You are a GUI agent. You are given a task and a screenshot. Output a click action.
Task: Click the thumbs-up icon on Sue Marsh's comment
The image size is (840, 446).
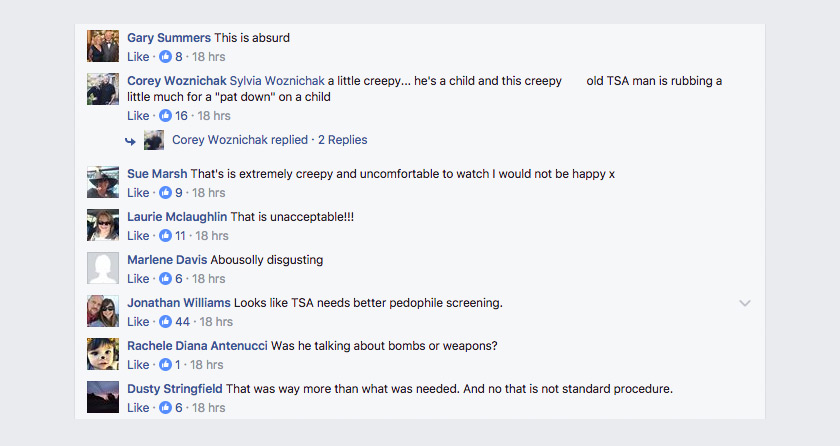click(166, 193)
